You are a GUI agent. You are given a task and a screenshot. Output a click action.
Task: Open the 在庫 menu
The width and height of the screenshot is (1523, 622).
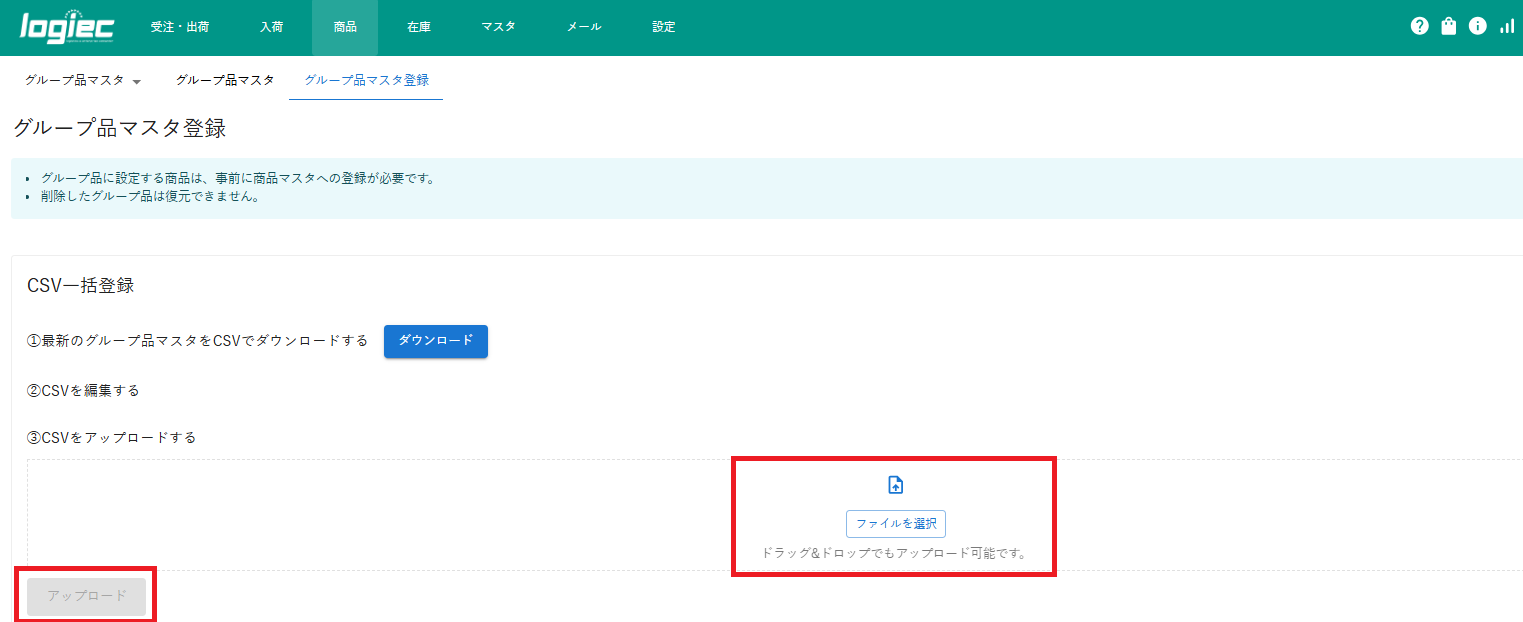point(419,27)
